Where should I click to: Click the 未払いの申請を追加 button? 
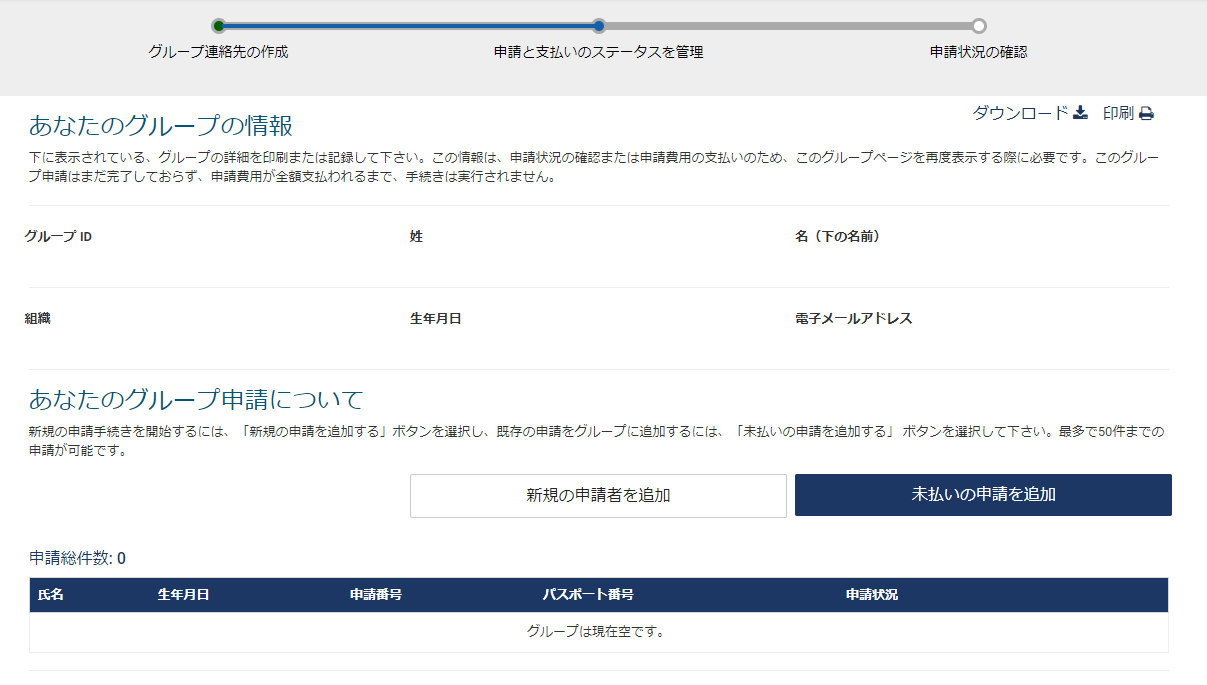tap(983, 495)
